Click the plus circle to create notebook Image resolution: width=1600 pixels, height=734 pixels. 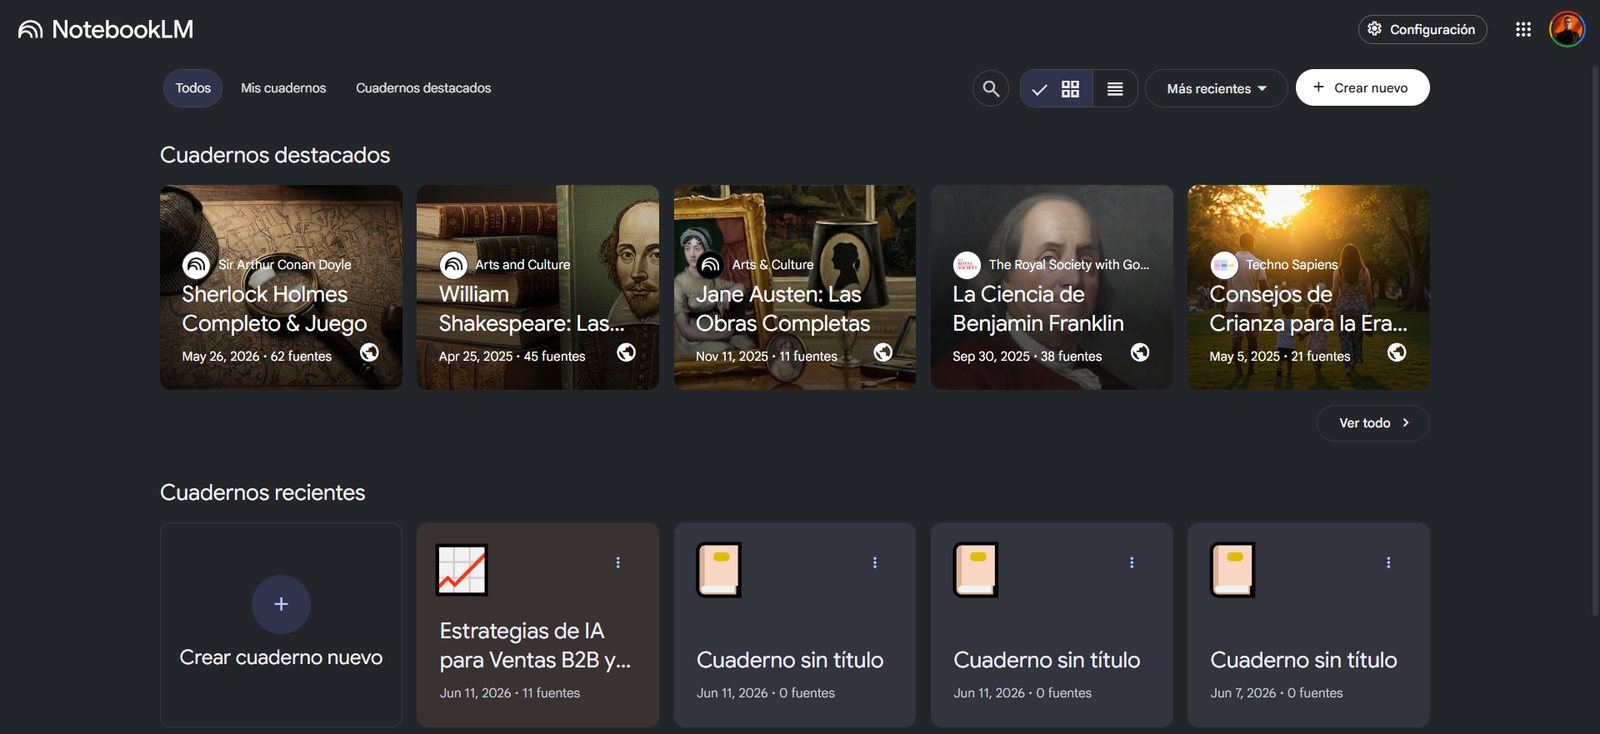281,604
